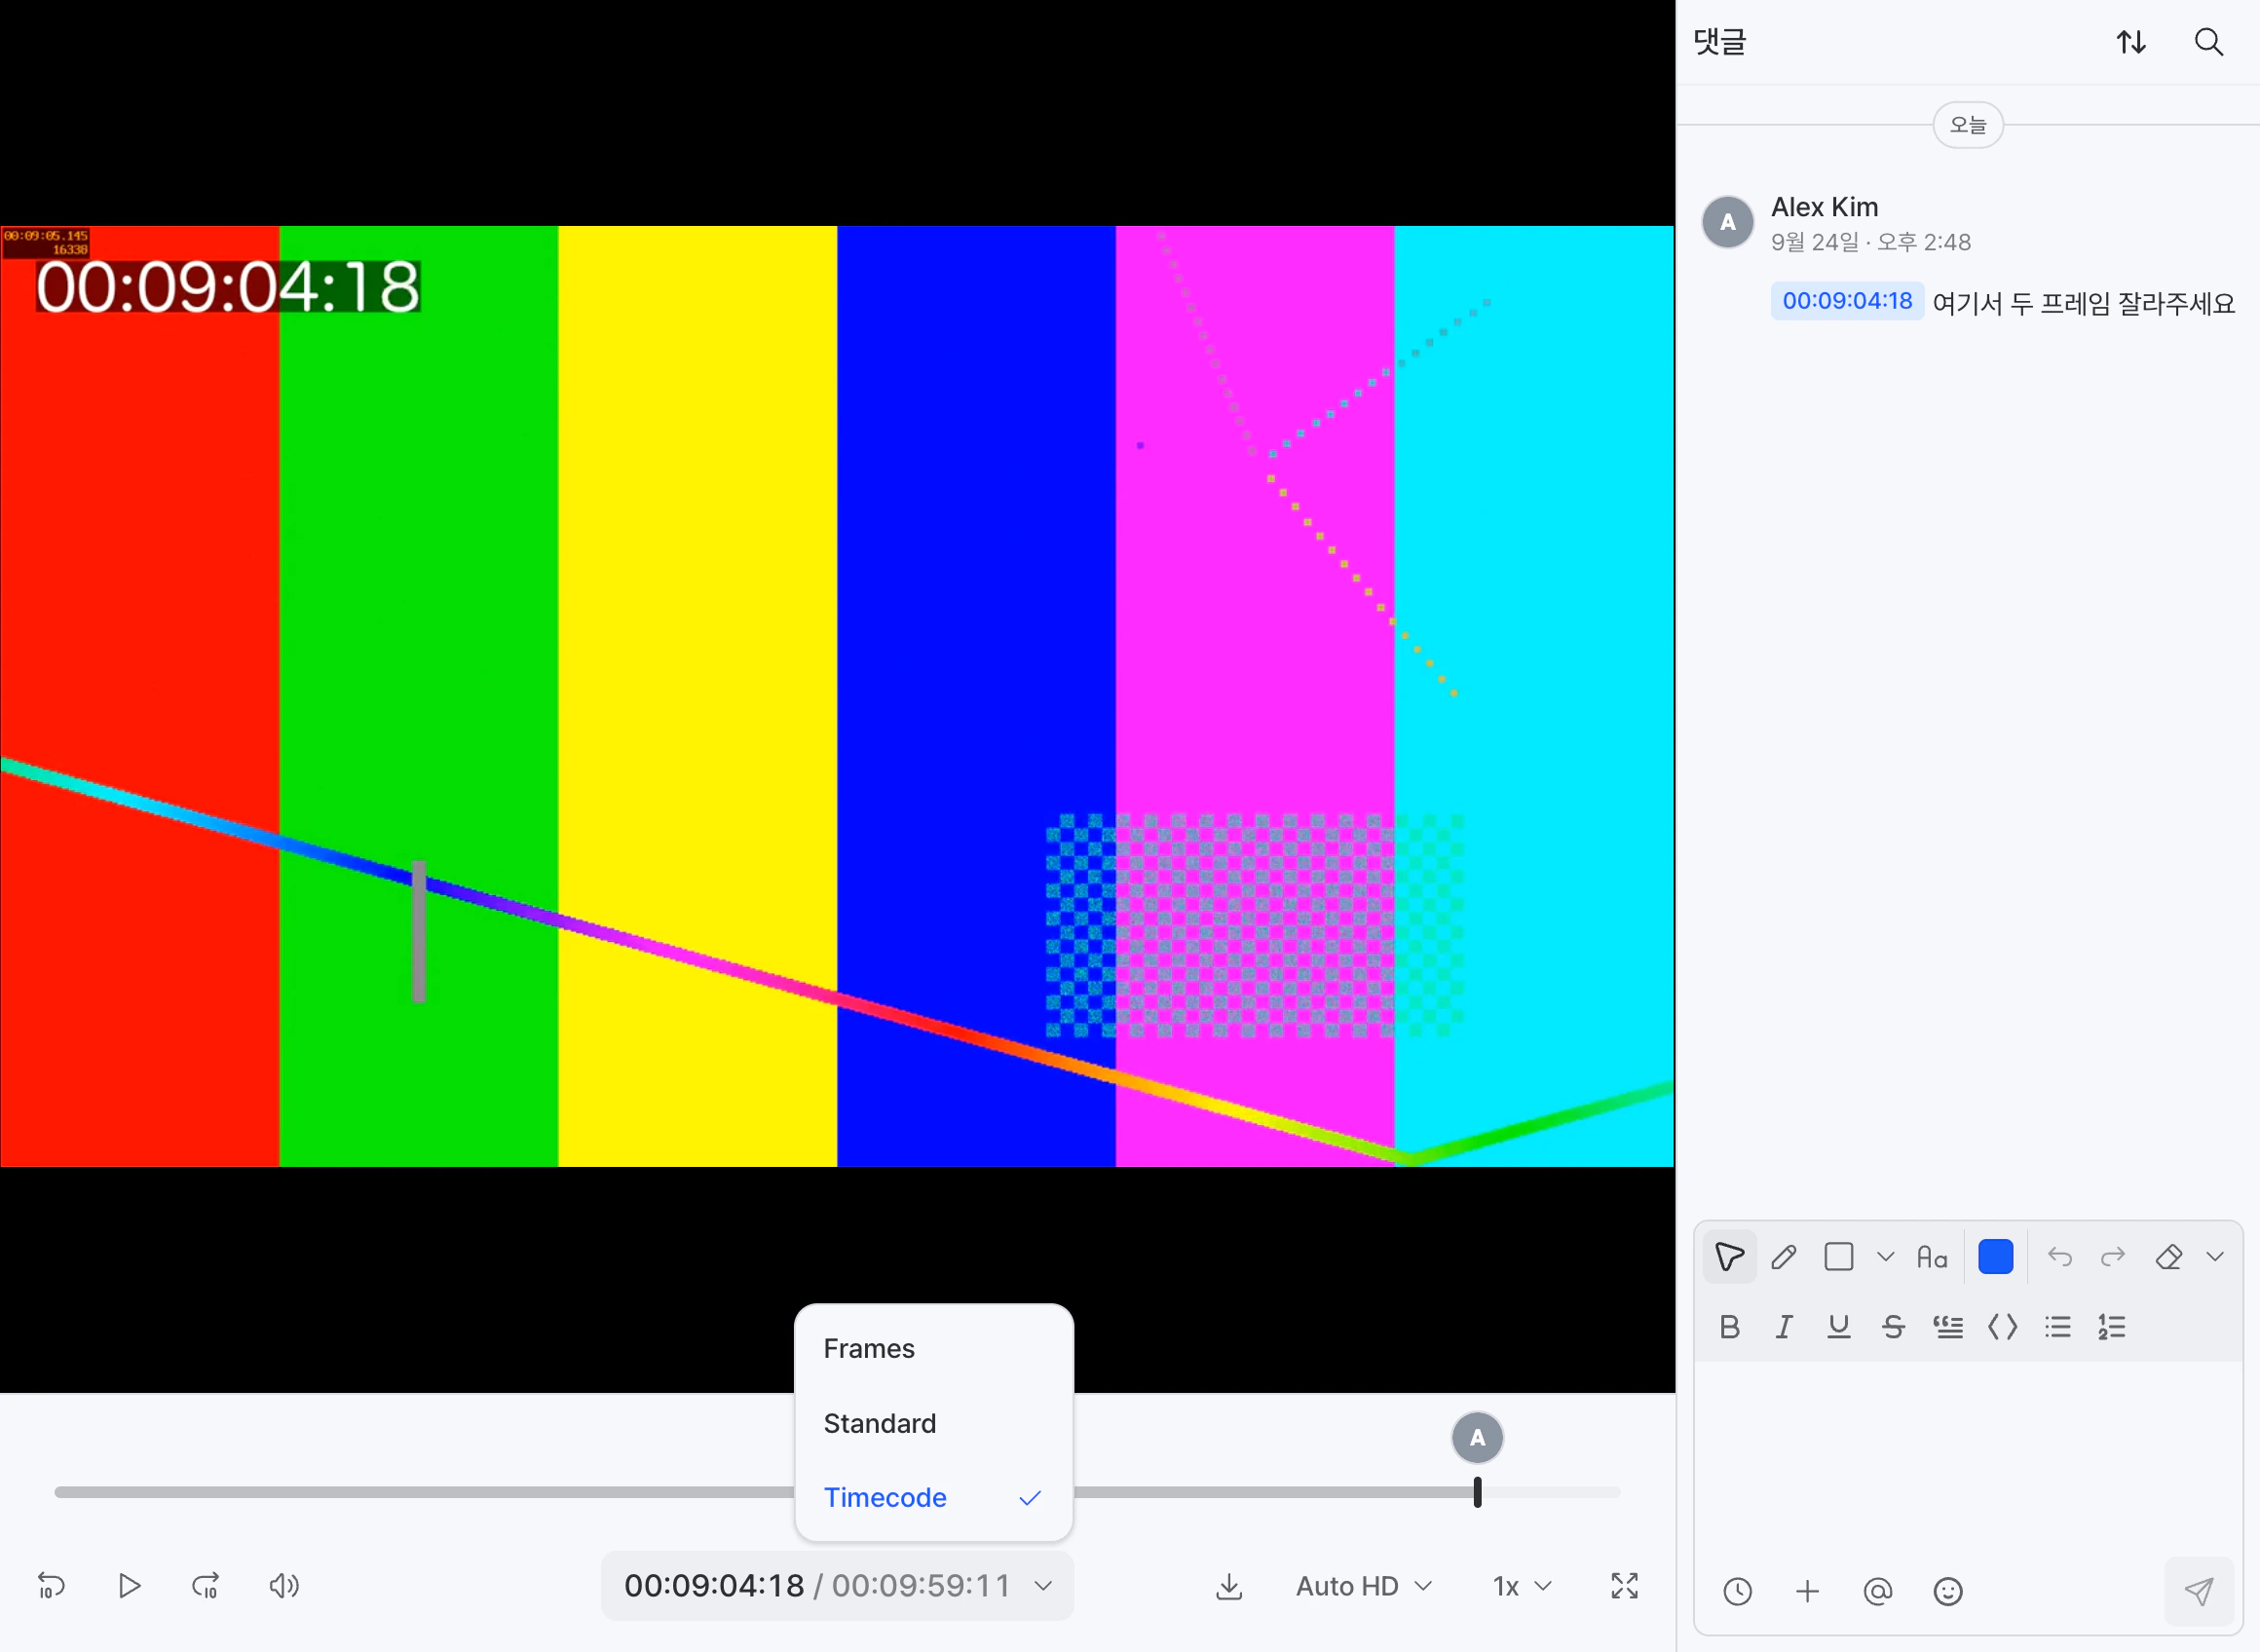Toggle strikethrough formatting
The image size is (2260, 1652).
pyautogui.click(x=1893, y=1327)
